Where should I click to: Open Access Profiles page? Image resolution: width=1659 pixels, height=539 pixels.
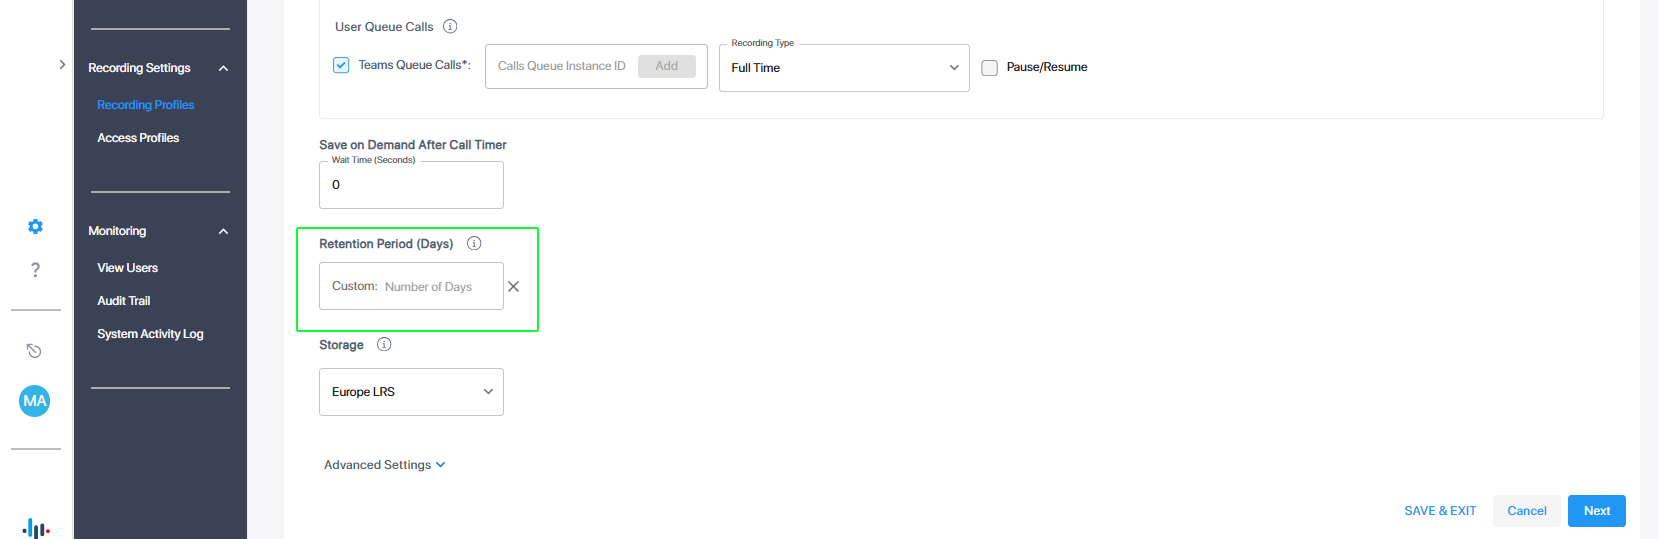[x=138, y=138]
